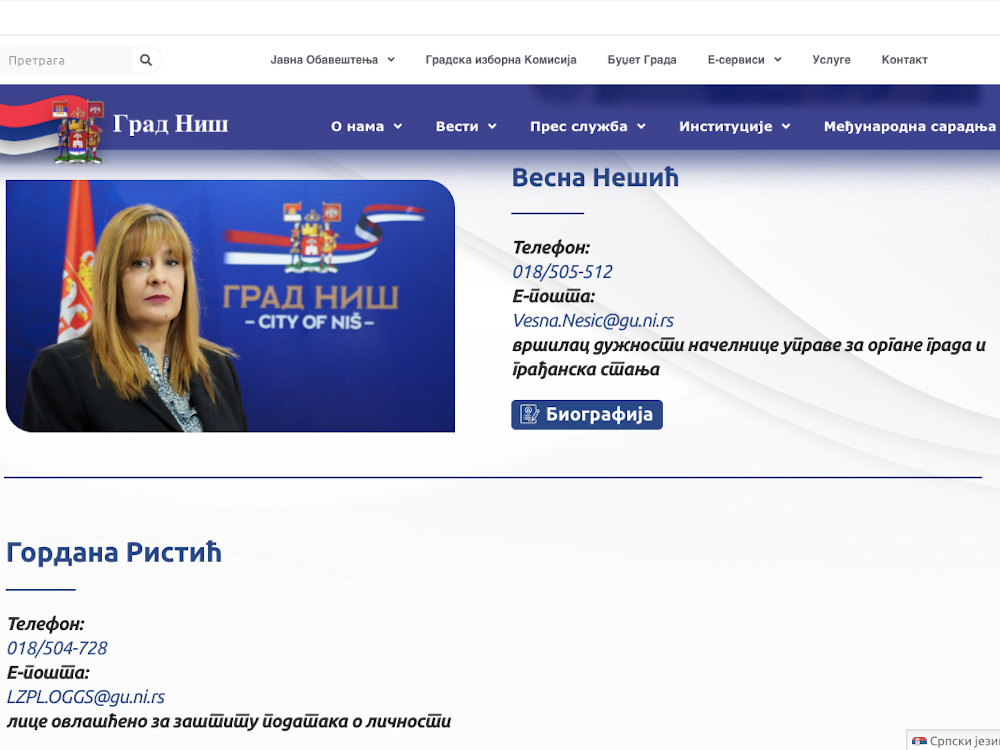The width and height of the screenshot is (1000, 750).
Task: Click the photo of Весна Нешић
Action: point(230,305)
